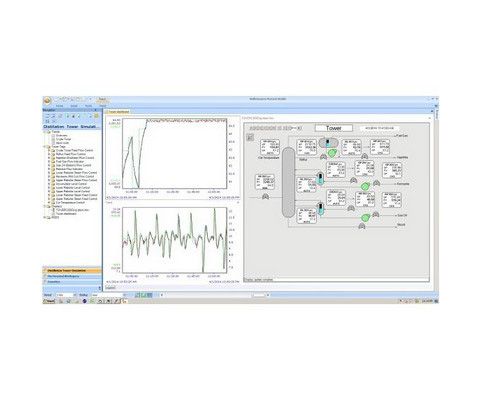Select Tower dashboard under the Displays folder

pyautogui.click(x=66, y=214)
